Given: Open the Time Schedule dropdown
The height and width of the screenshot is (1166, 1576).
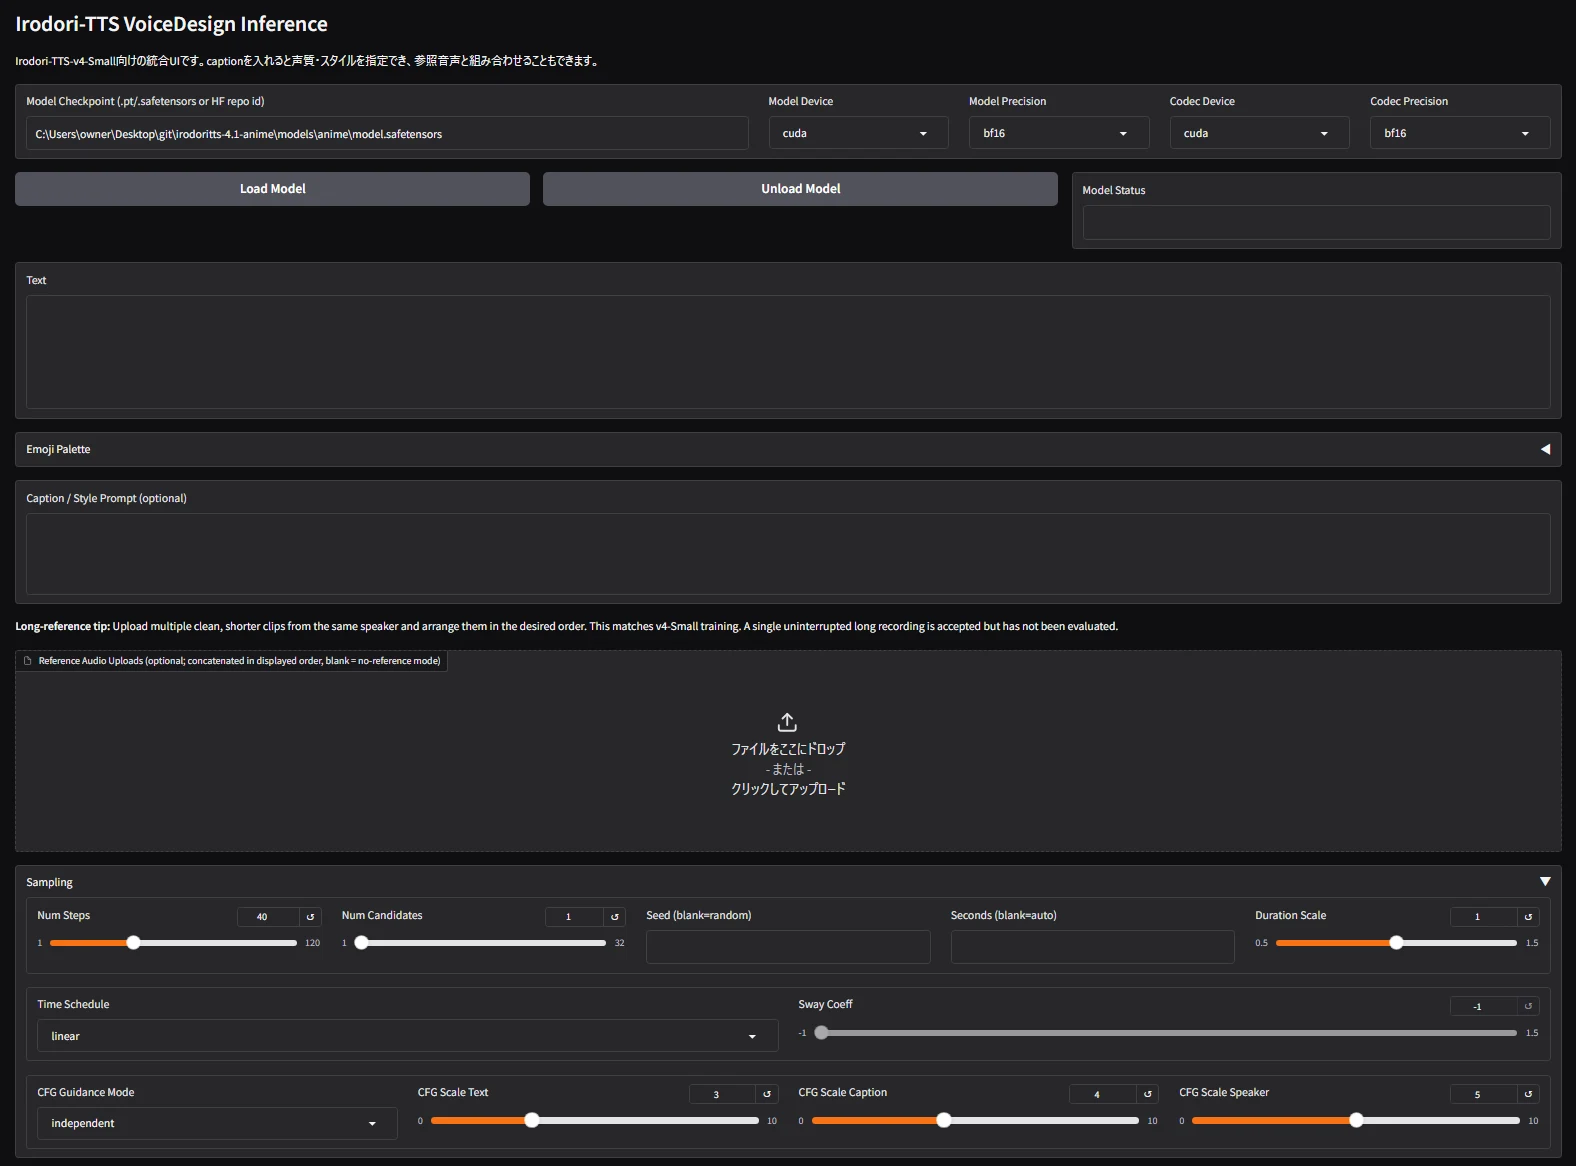Looking at the screenshot, I should tap(408, 1036).
